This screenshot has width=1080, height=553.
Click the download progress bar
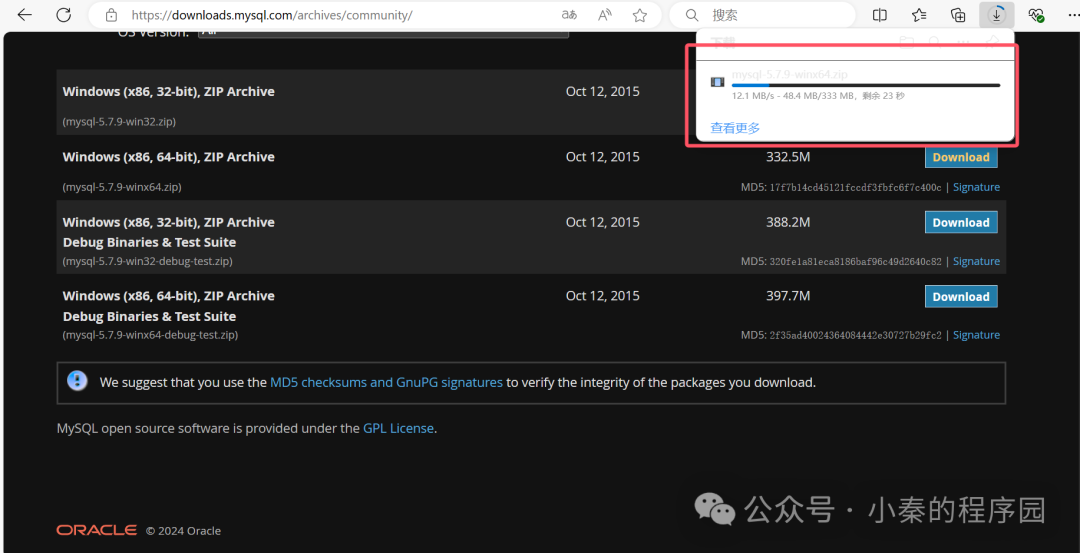(x=866, y=85)
